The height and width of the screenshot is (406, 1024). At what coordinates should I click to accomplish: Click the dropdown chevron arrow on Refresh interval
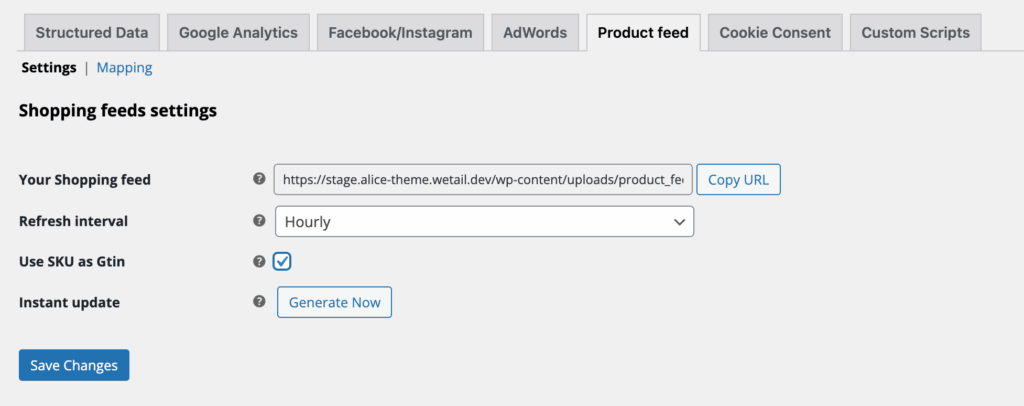coord(679,222)
